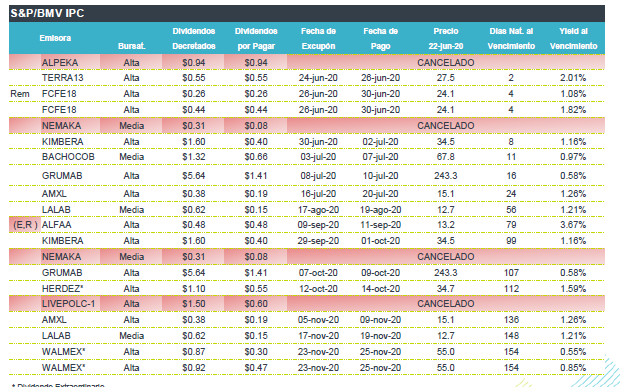Click the $0.92 WALMEX decreed dividend

[194, 368]
